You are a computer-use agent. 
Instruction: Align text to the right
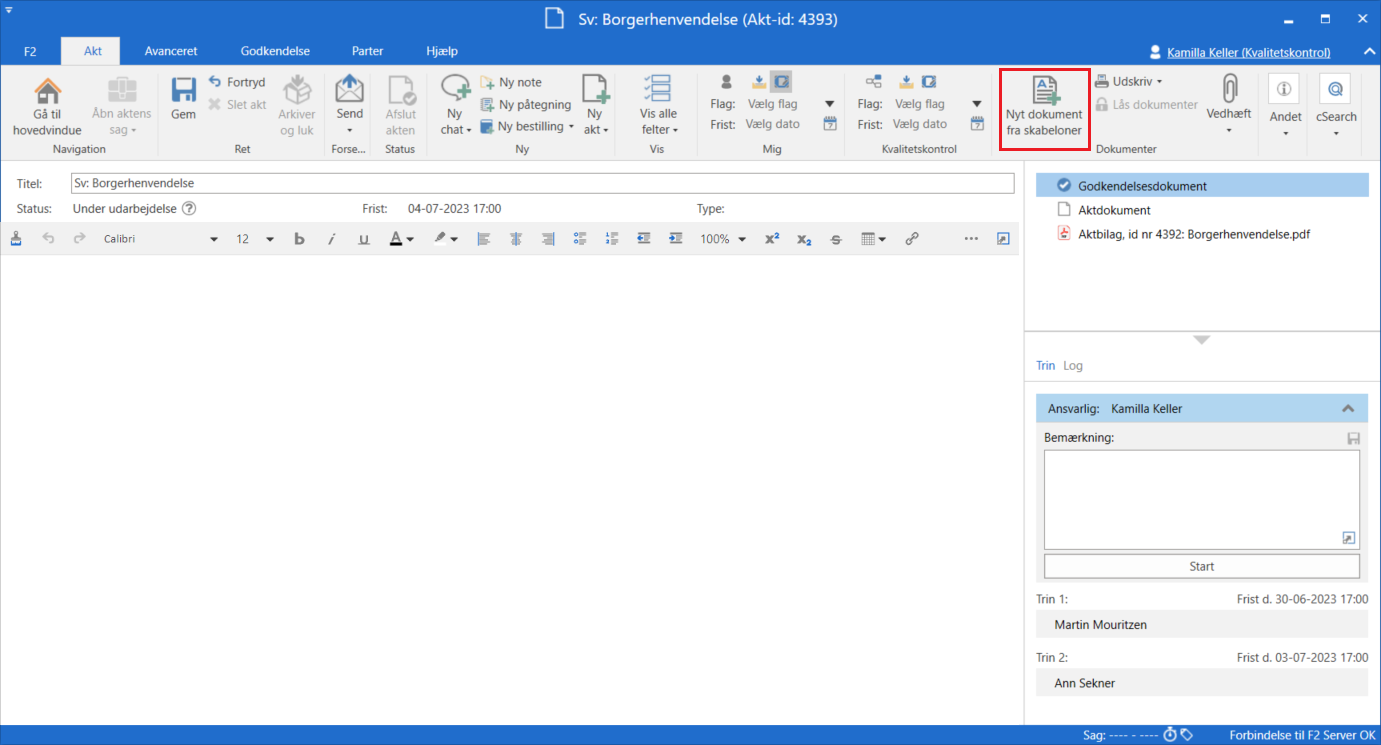point(548,239)
